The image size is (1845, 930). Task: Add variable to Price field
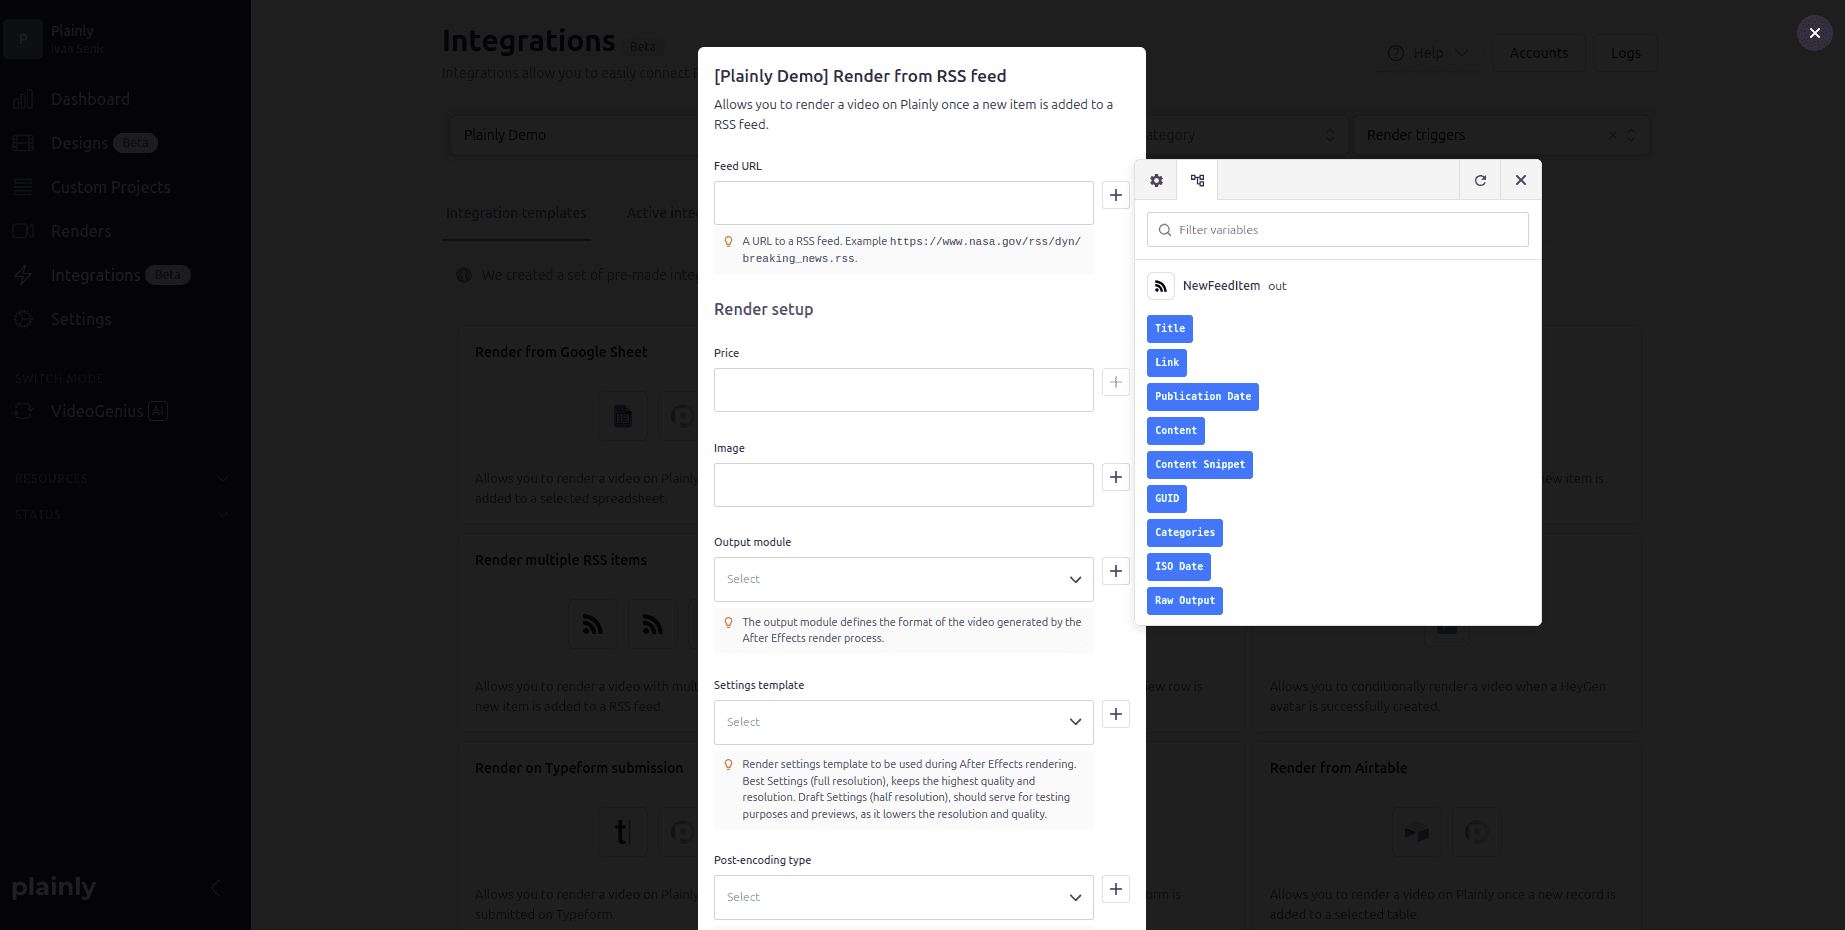[x=1116, y=382]
